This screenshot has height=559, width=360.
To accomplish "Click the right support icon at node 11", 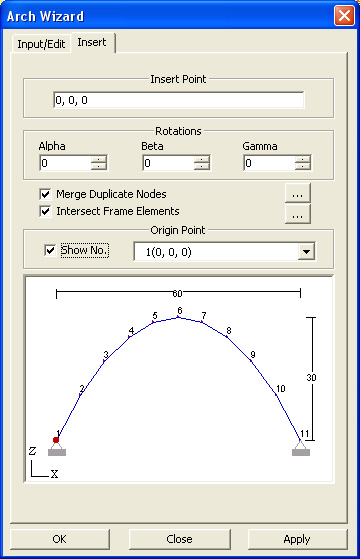I will click(301, 448).
